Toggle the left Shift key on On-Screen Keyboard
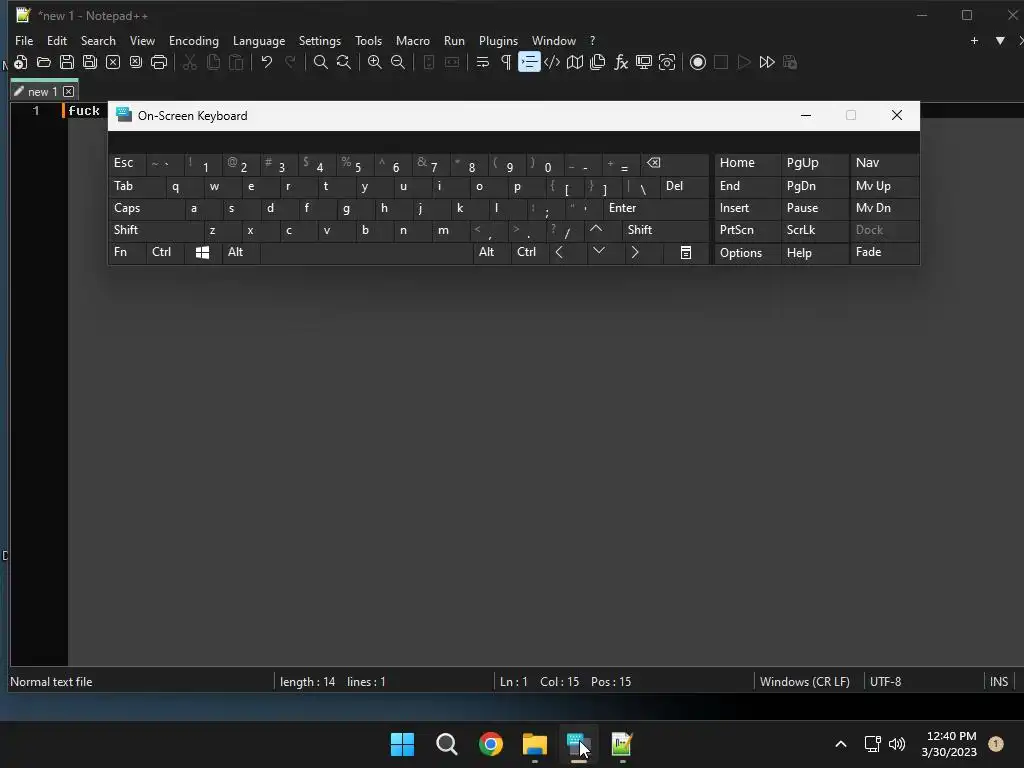Screen dimensions: 1024x768 tap(156, 230)
